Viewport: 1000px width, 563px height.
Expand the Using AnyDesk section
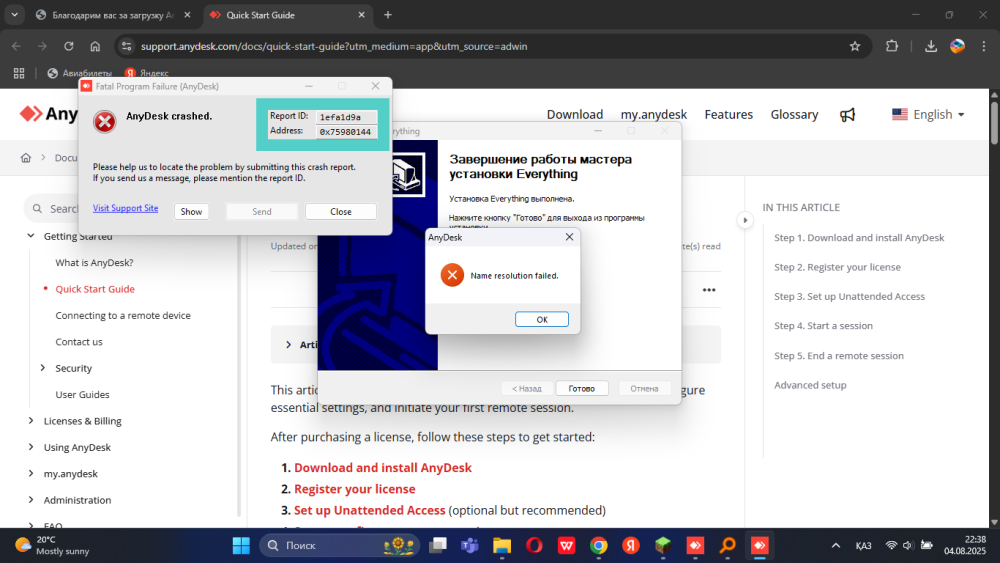click(x=31, y=447)
